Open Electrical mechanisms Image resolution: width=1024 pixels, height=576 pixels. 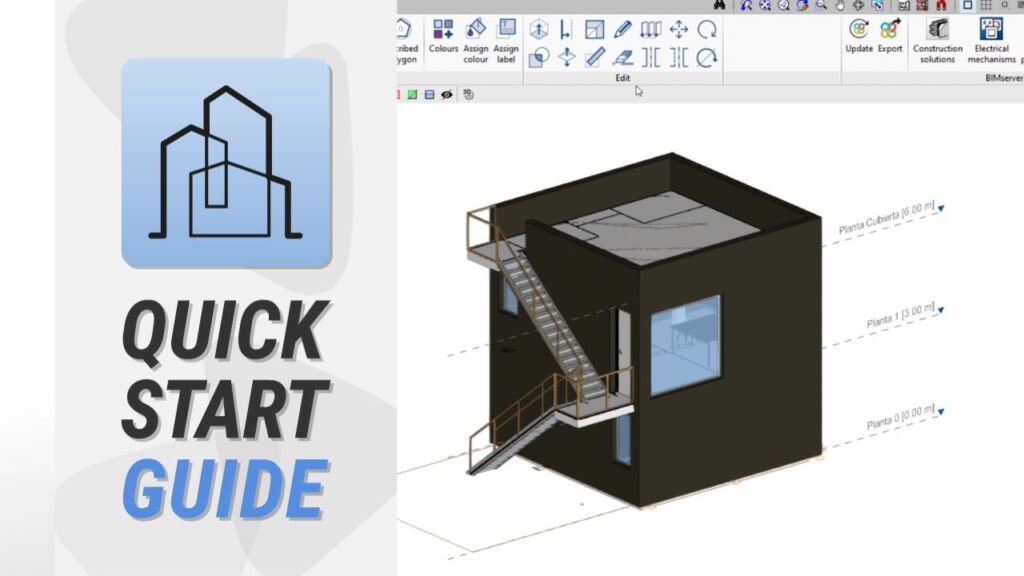pos(991,30)
